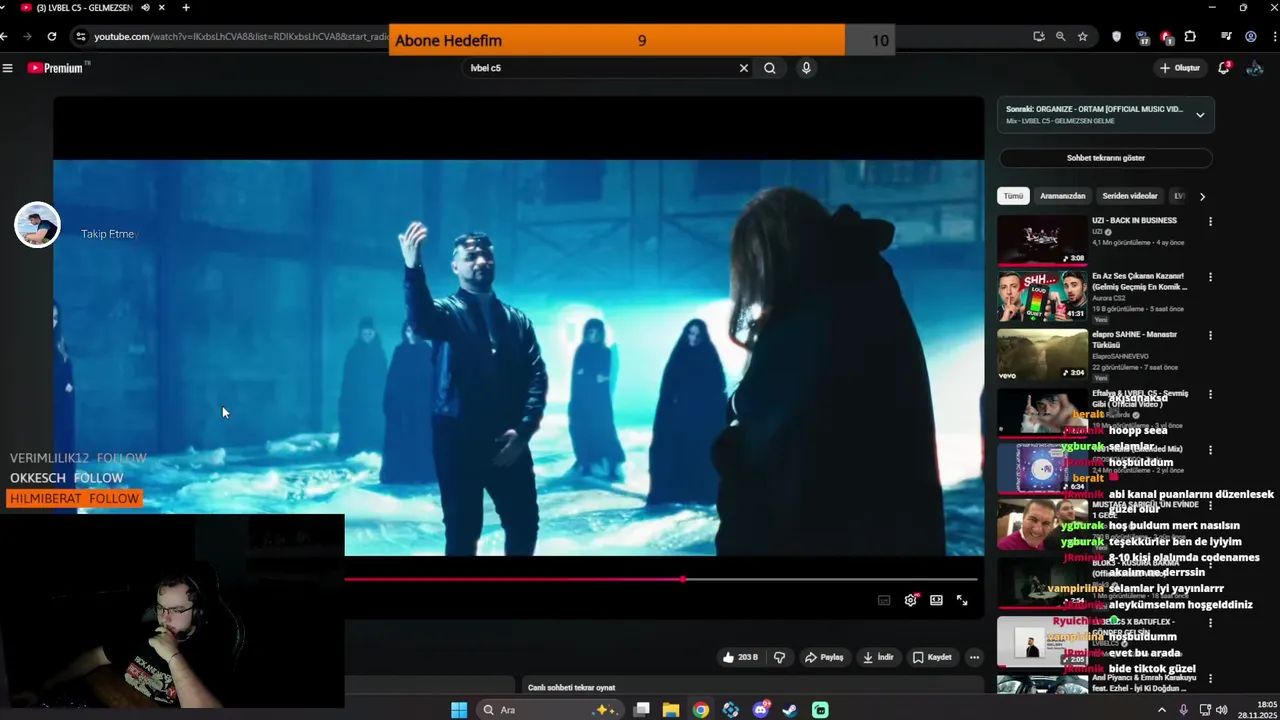
Task: Open the extension with badge 17
Action: click(1142, 38)
